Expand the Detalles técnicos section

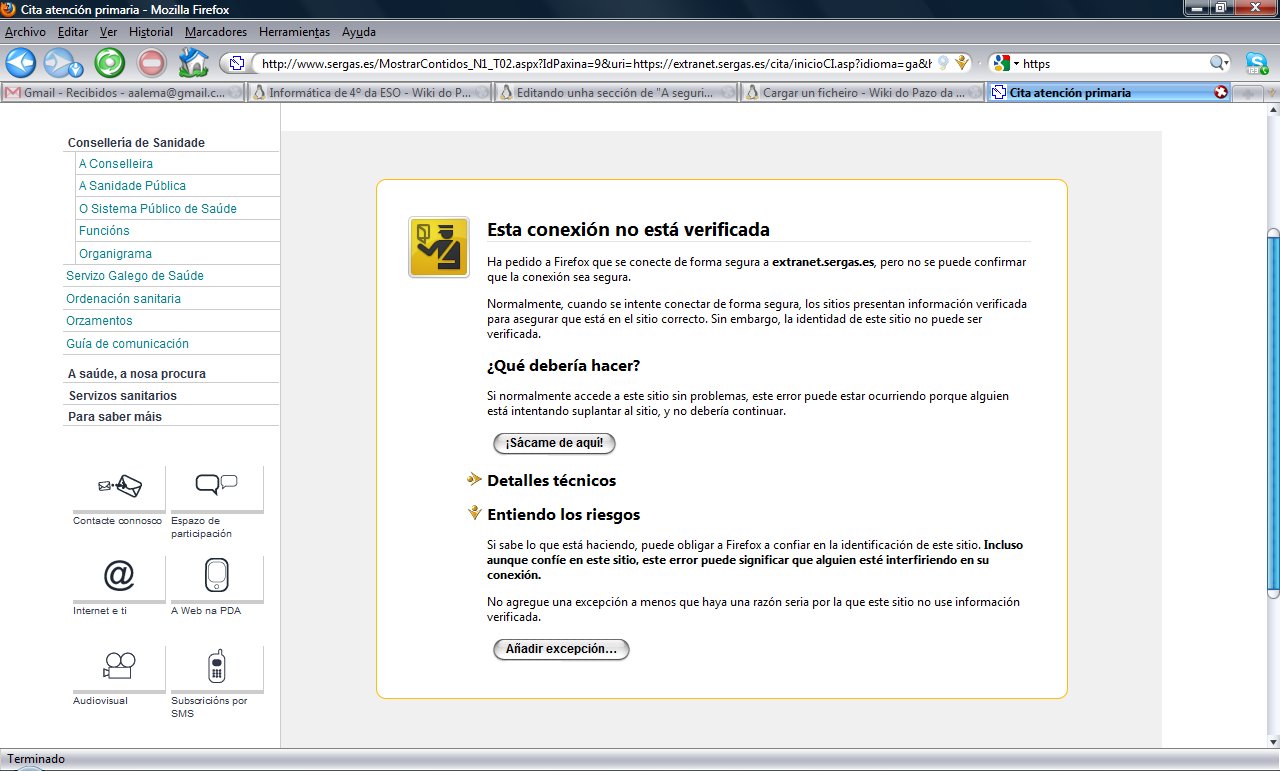pos(551,480)
